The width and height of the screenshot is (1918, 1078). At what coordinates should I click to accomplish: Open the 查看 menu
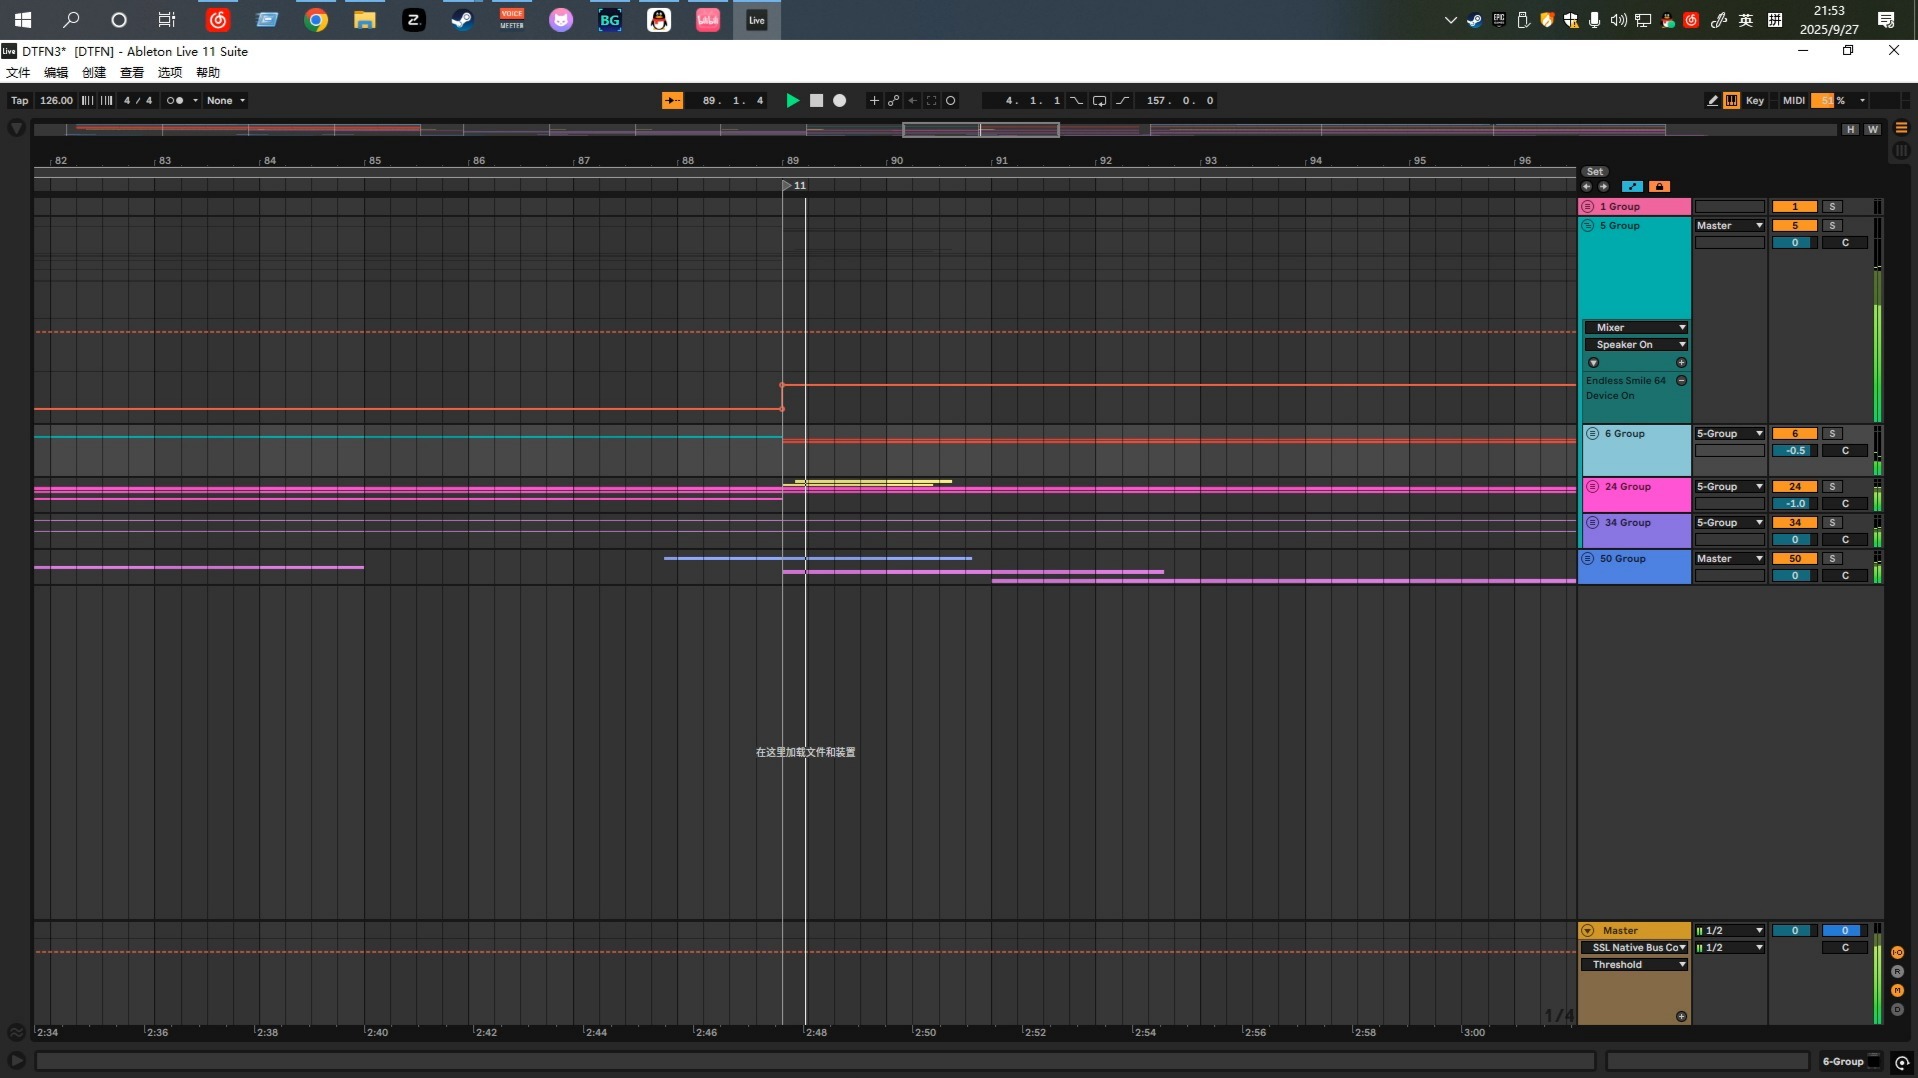[x=132, y=72]
